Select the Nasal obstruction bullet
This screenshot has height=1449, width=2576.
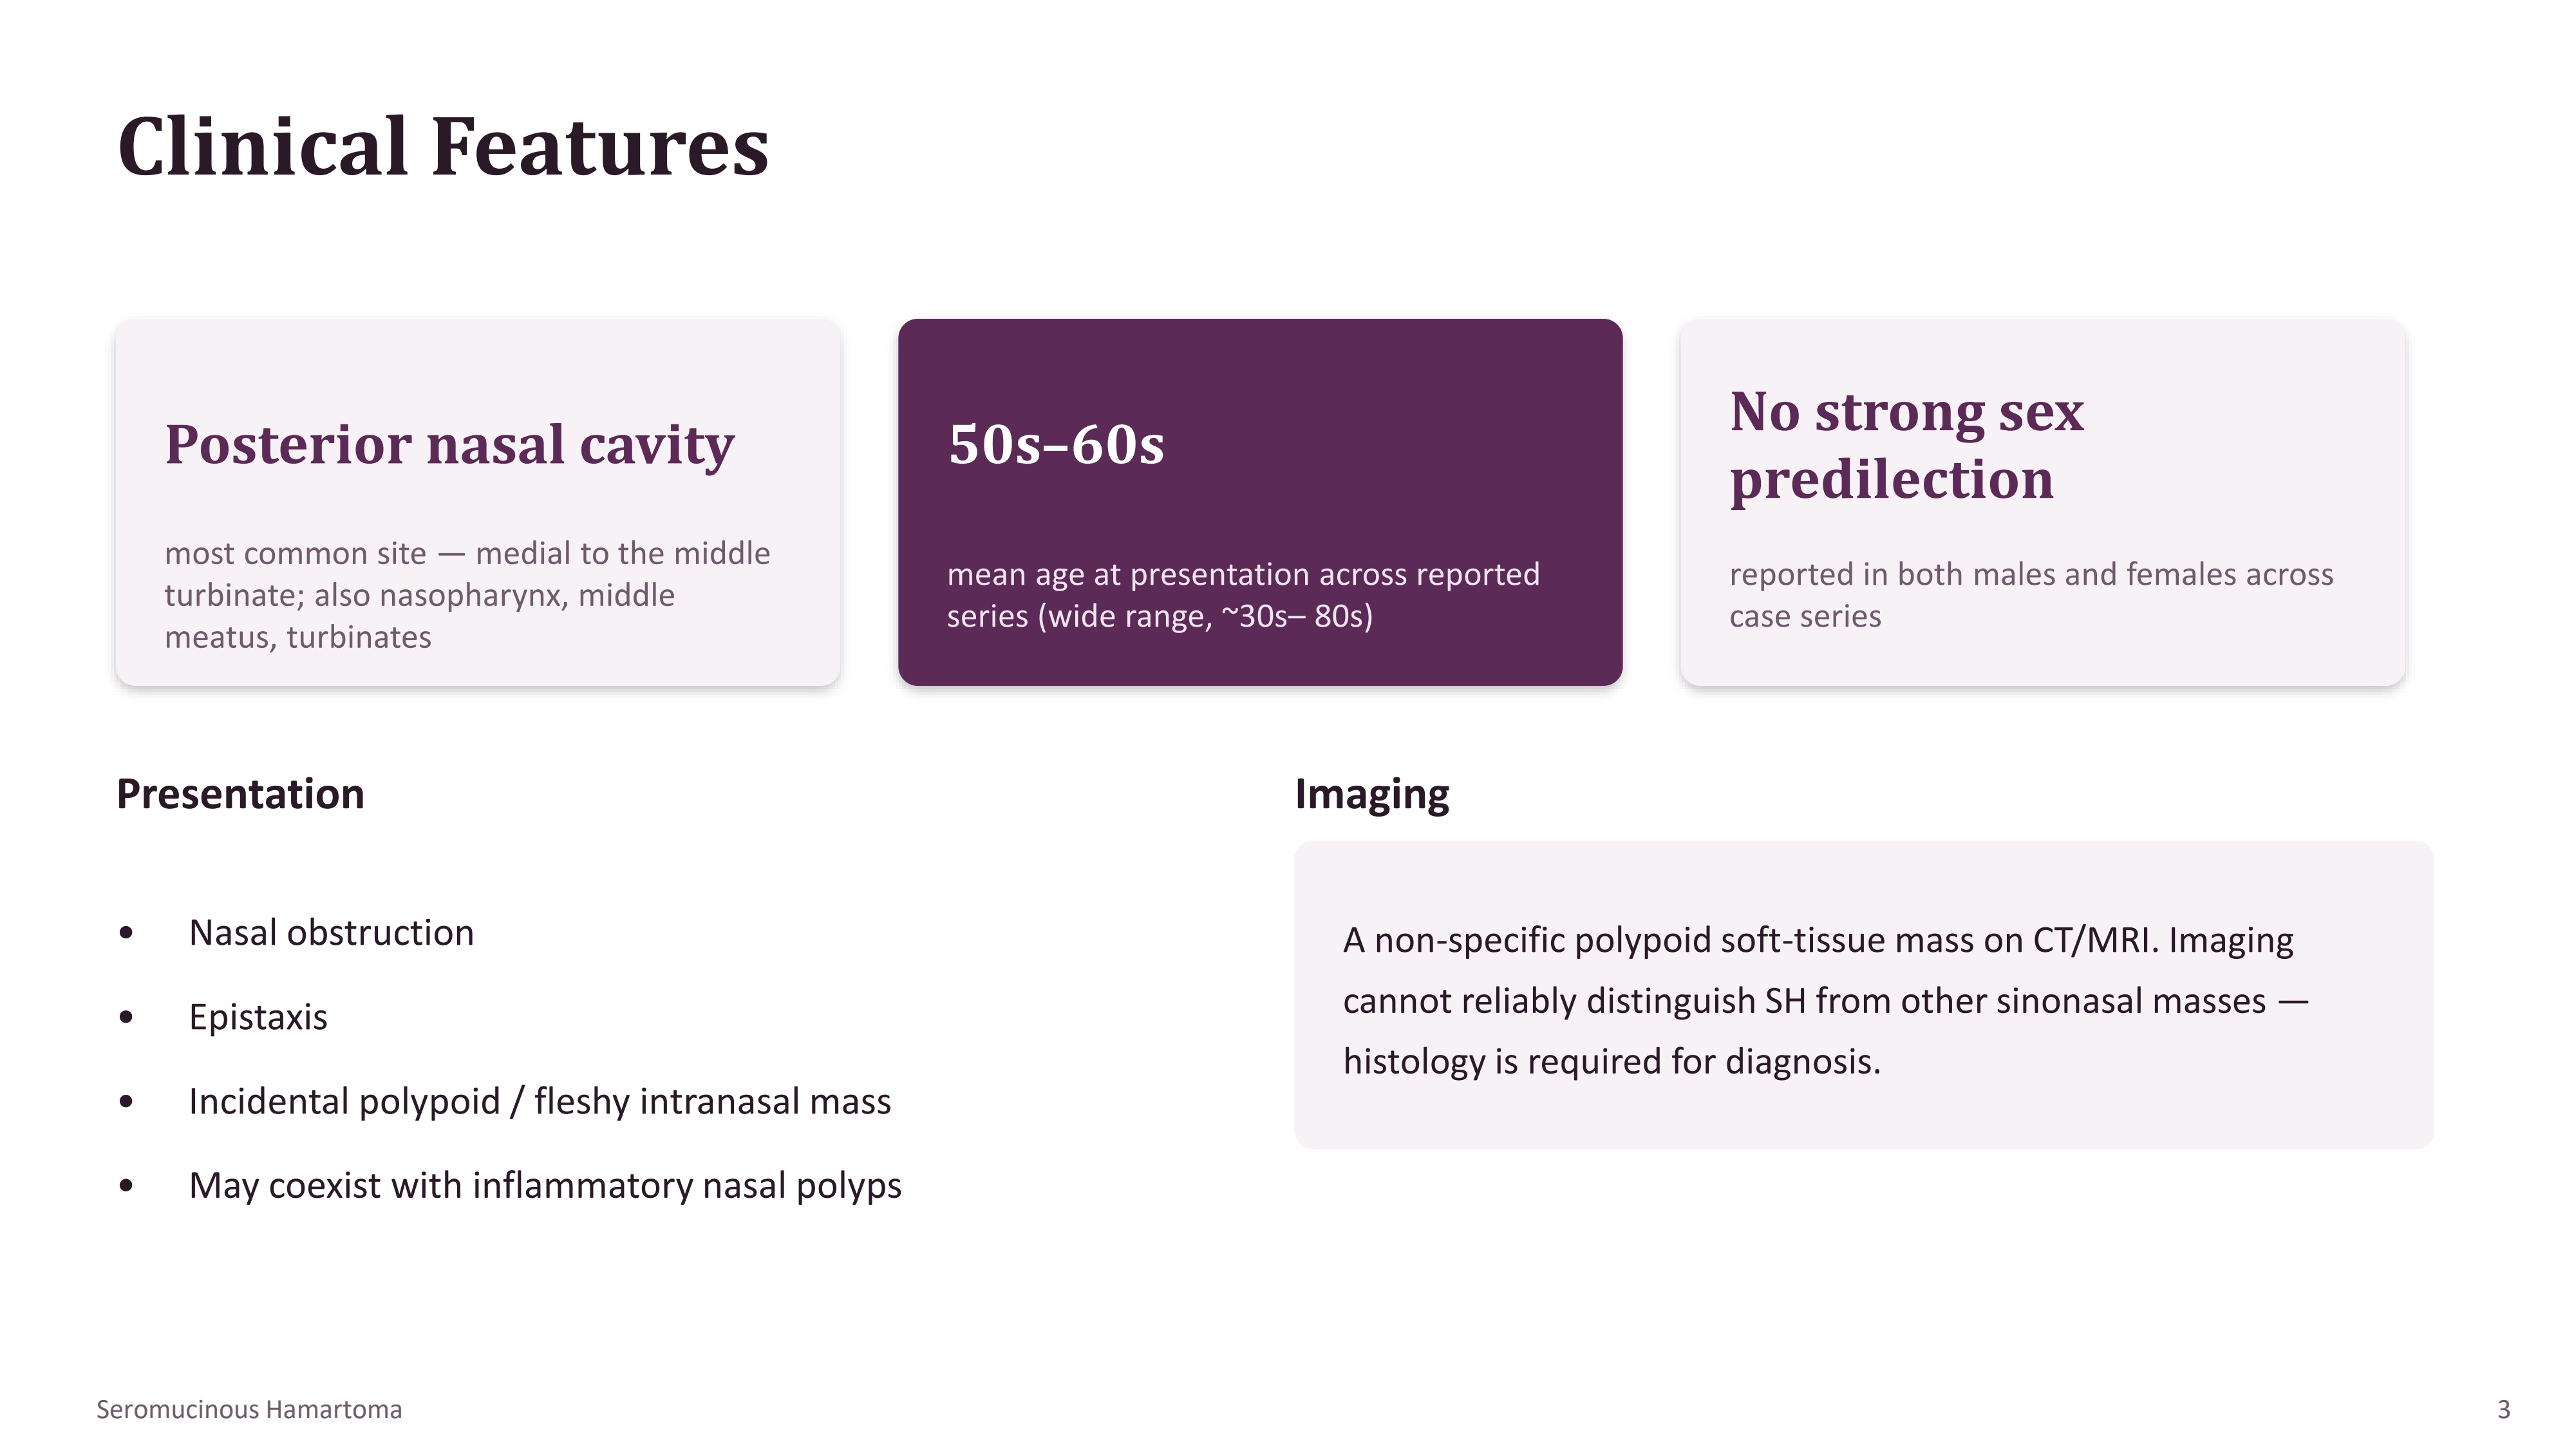pyautogui.click(x=331, y=933)
